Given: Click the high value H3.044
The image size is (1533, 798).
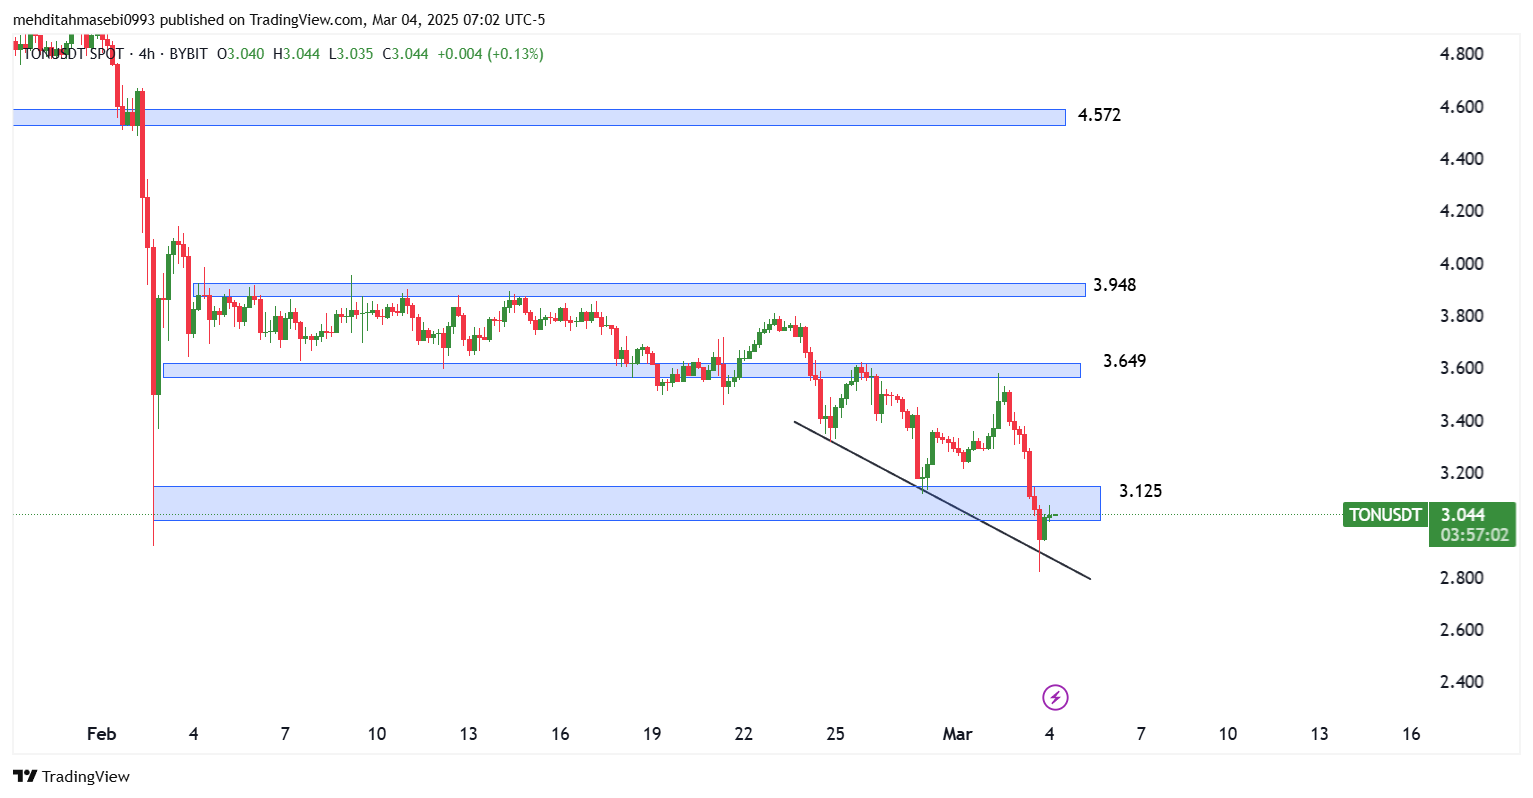Looking at the screenshot, I should (x=296, y=54).
